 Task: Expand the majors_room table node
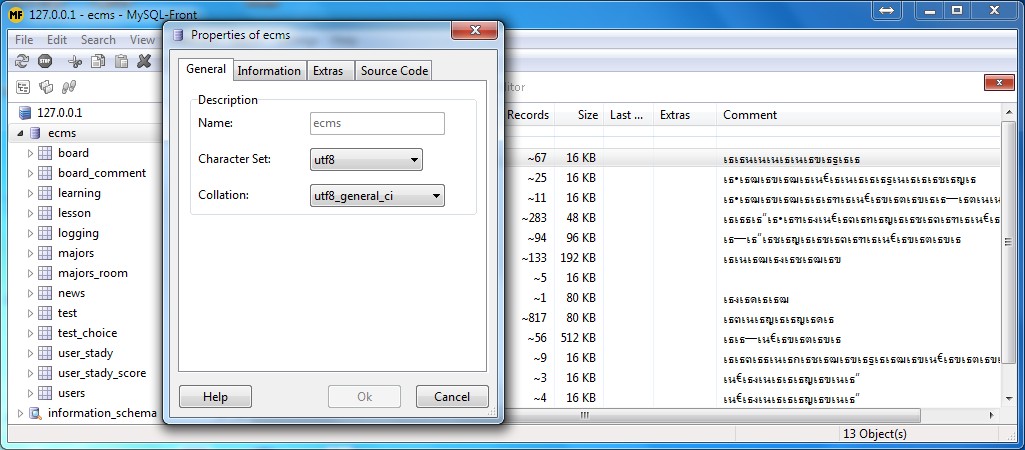(30, 273)
